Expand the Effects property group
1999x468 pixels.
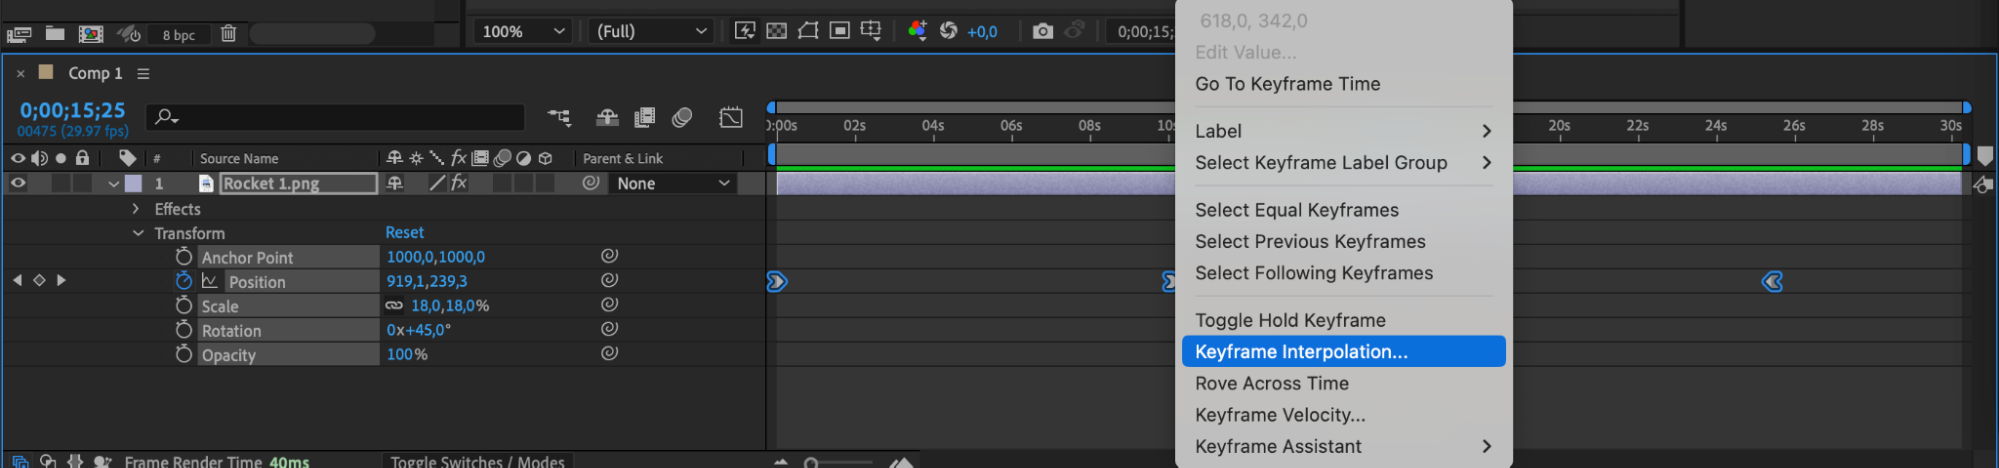pyautogui.click(x=137, y=209)
